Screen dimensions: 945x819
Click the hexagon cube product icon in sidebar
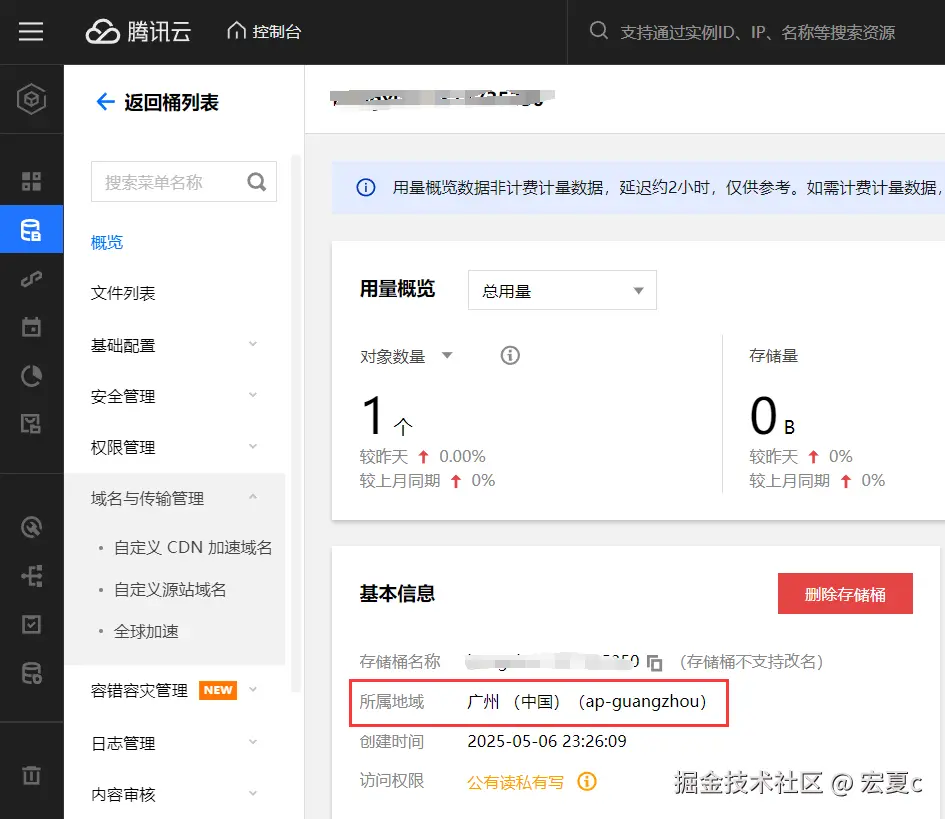coord(31,99)
